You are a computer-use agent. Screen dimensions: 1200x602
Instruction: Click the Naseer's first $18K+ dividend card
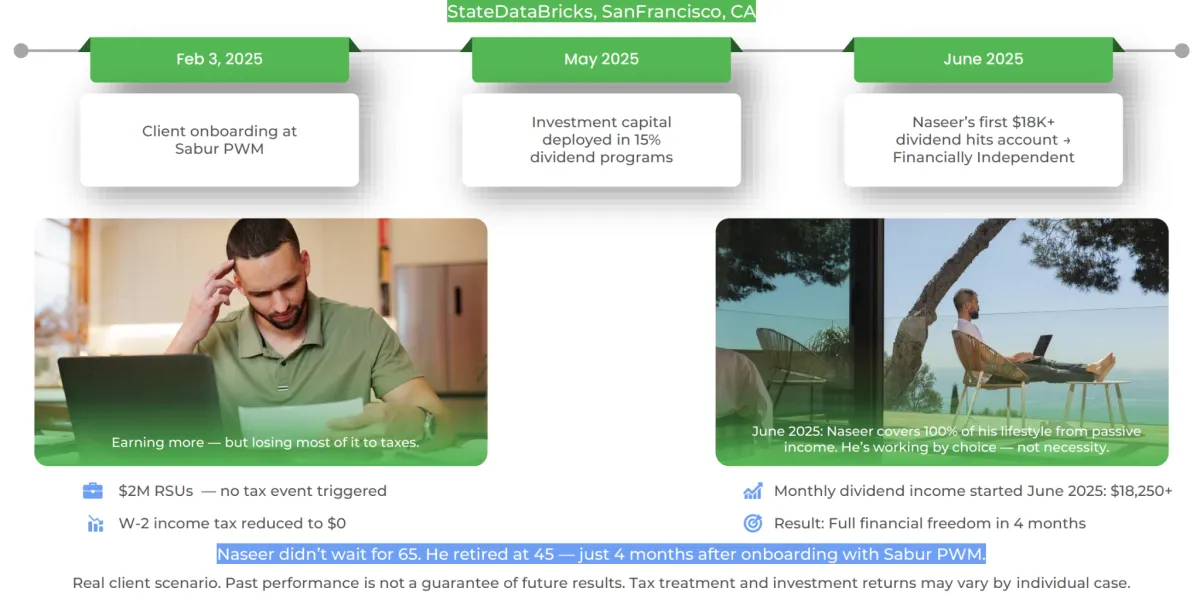[983, 140]
